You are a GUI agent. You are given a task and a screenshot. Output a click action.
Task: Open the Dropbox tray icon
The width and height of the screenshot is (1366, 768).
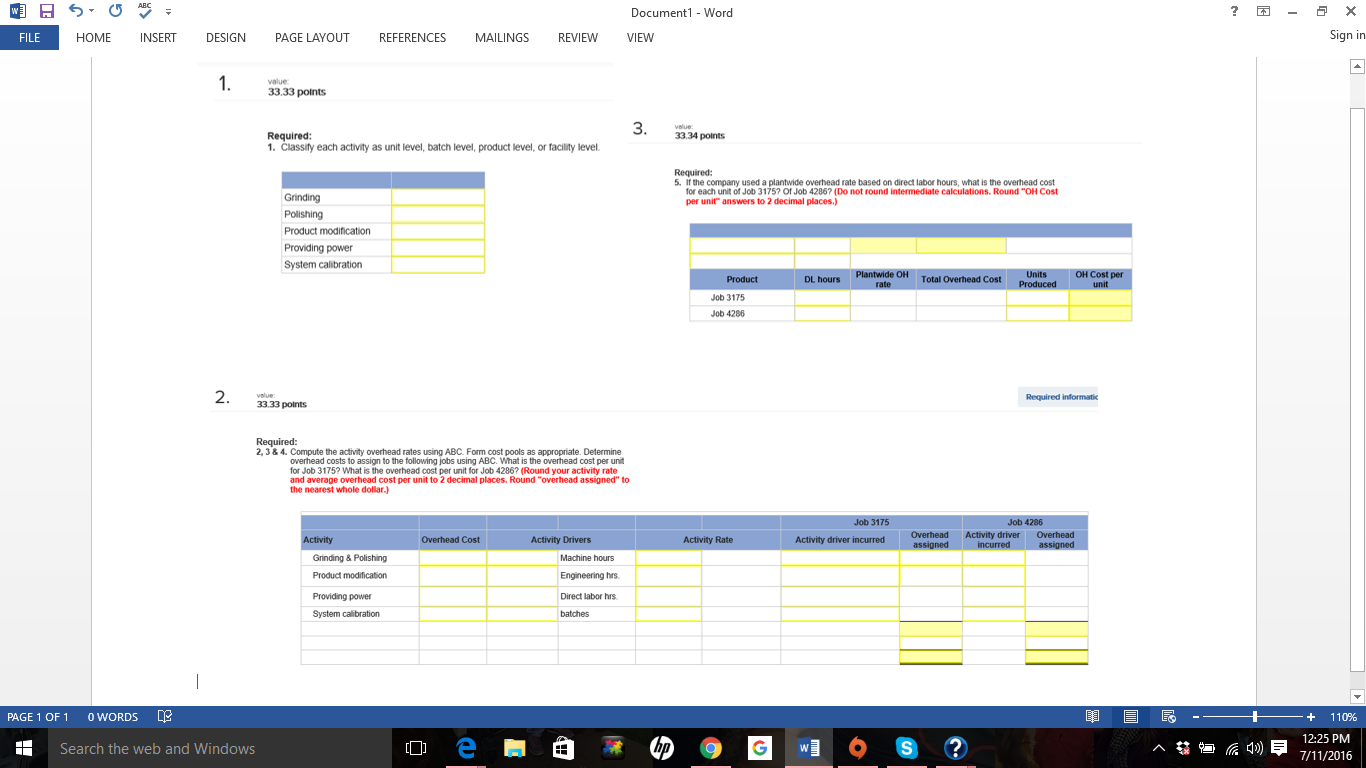1183,748
